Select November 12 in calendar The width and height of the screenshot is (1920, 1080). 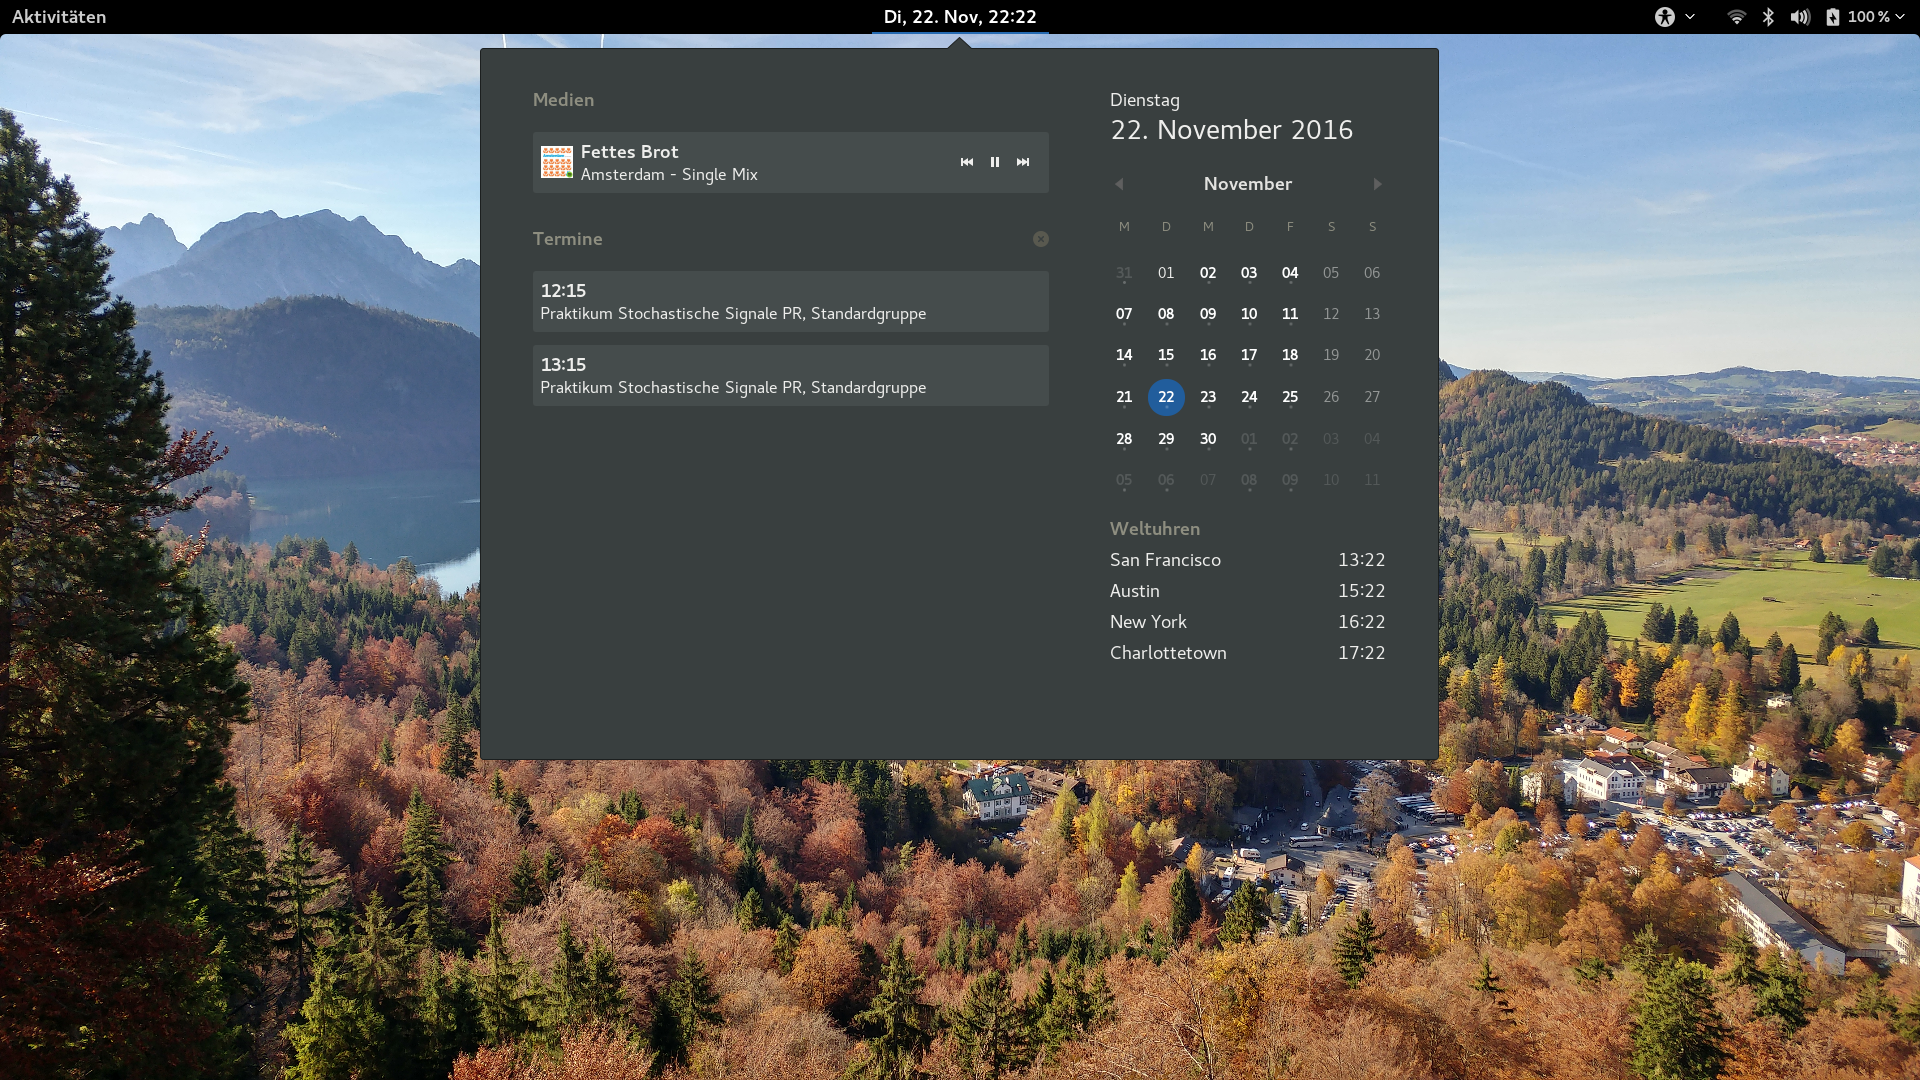coord(1331,314)
